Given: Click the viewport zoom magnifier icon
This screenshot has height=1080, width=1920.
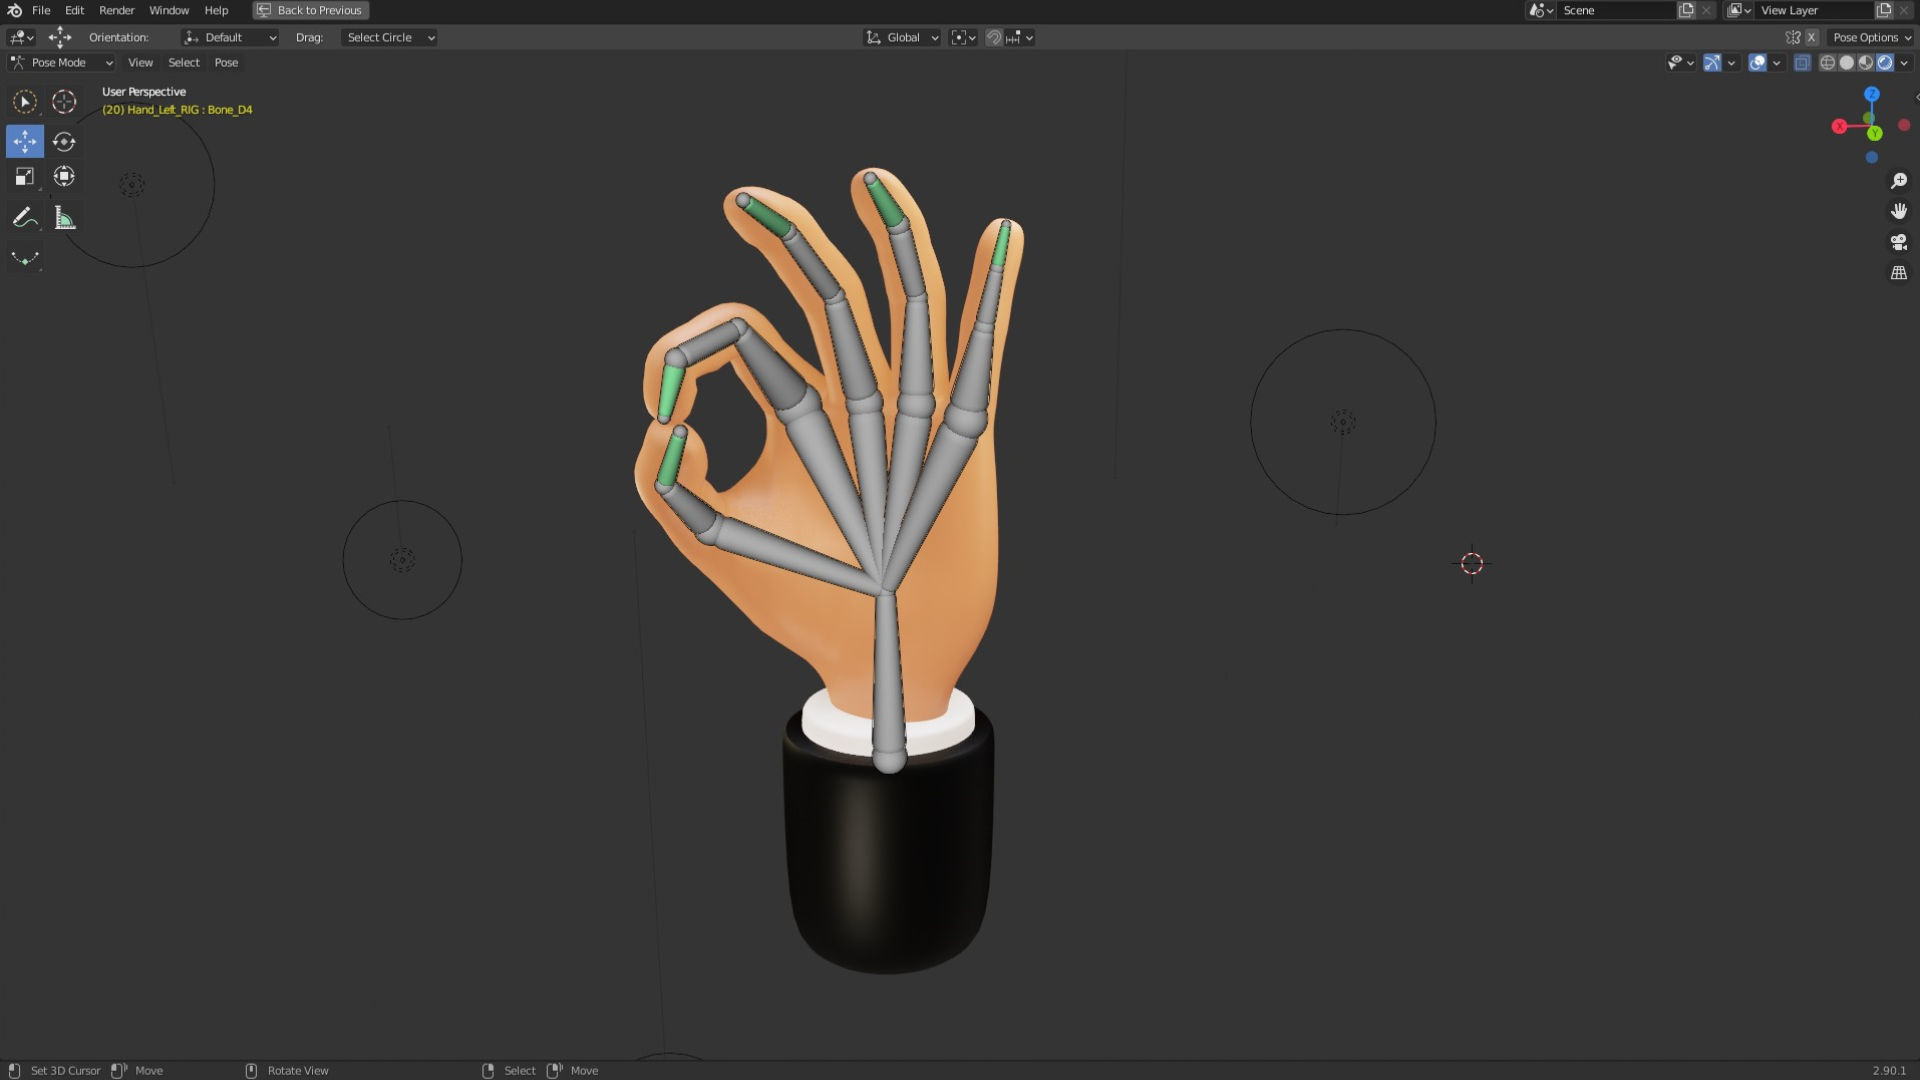Looking at the screenshot, I should [1899, 180].
